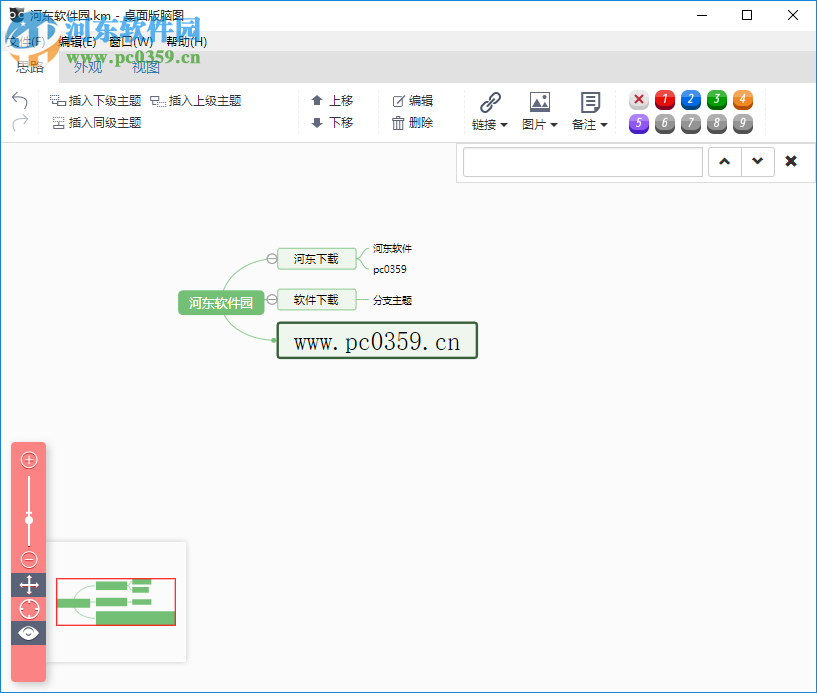The image size is (817, 693).
Task: Select the 河东软件 leaf node
Action: 392,249
